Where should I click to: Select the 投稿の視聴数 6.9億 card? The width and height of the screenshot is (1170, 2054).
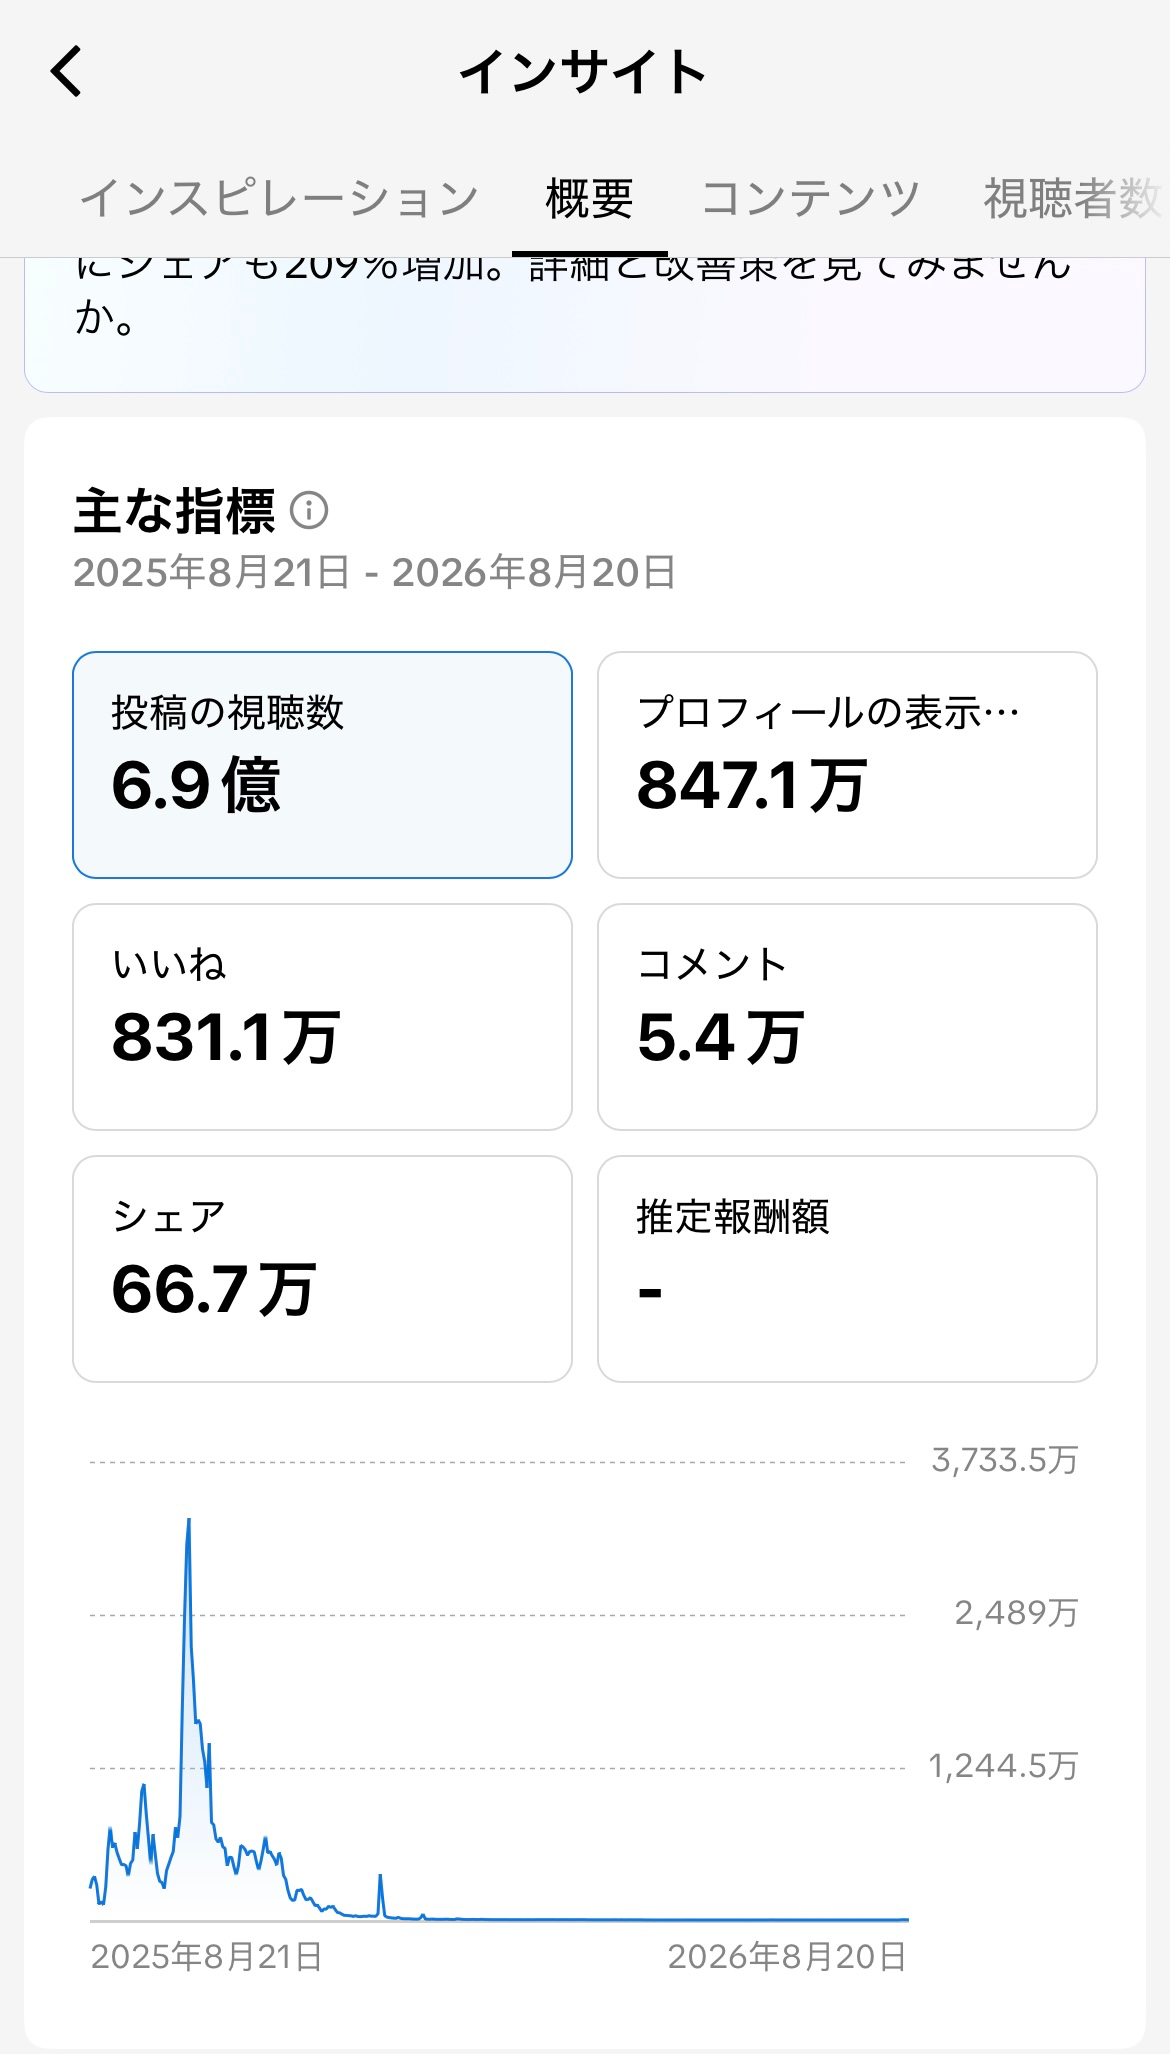click(x=322, y=765)
